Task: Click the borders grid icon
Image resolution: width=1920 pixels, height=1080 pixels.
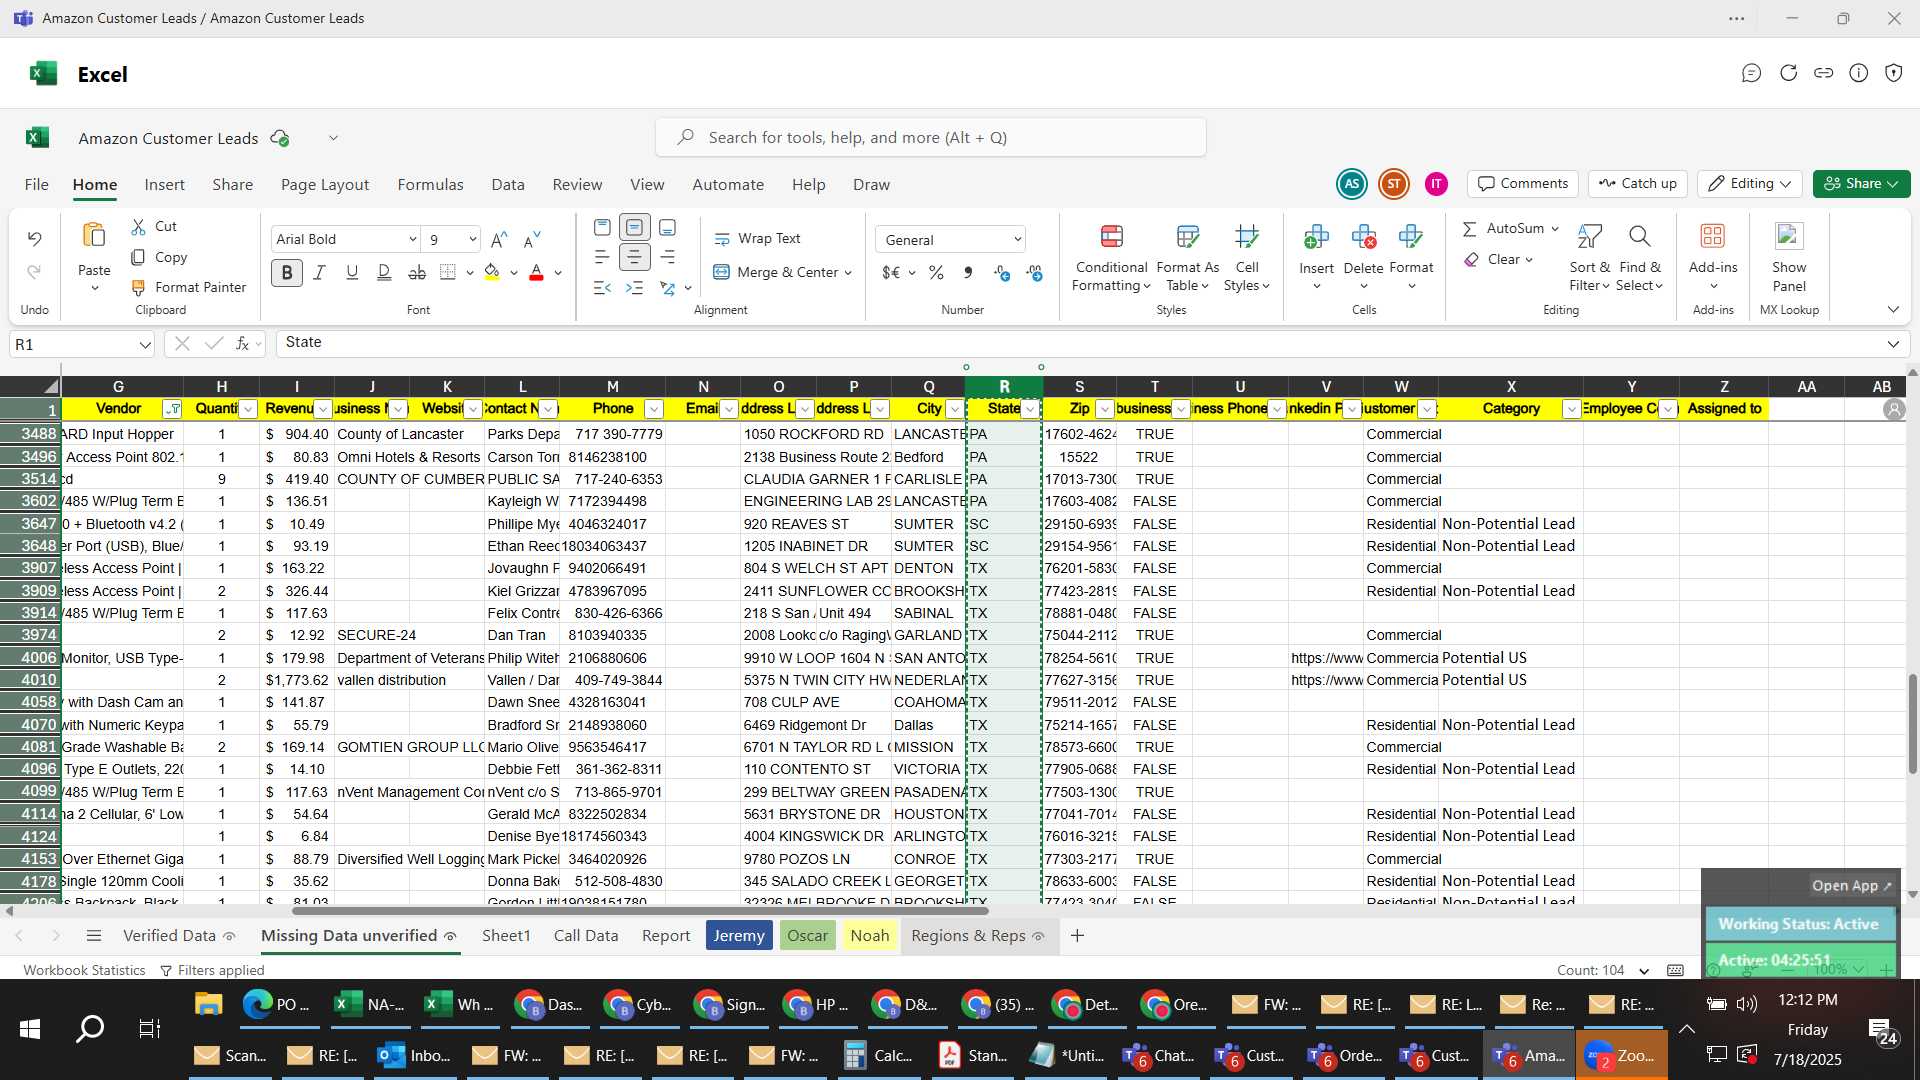Action: coord(448,272)
